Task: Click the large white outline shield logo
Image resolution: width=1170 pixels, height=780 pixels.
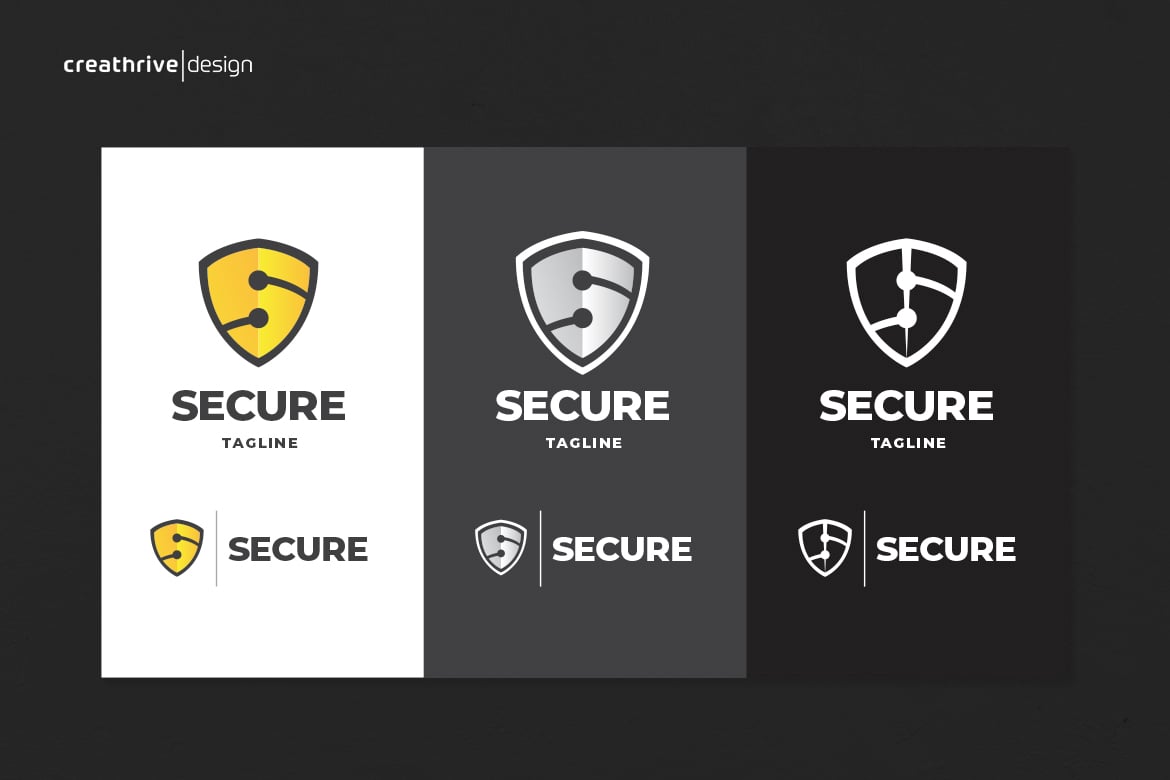Action: coord(906,302)
